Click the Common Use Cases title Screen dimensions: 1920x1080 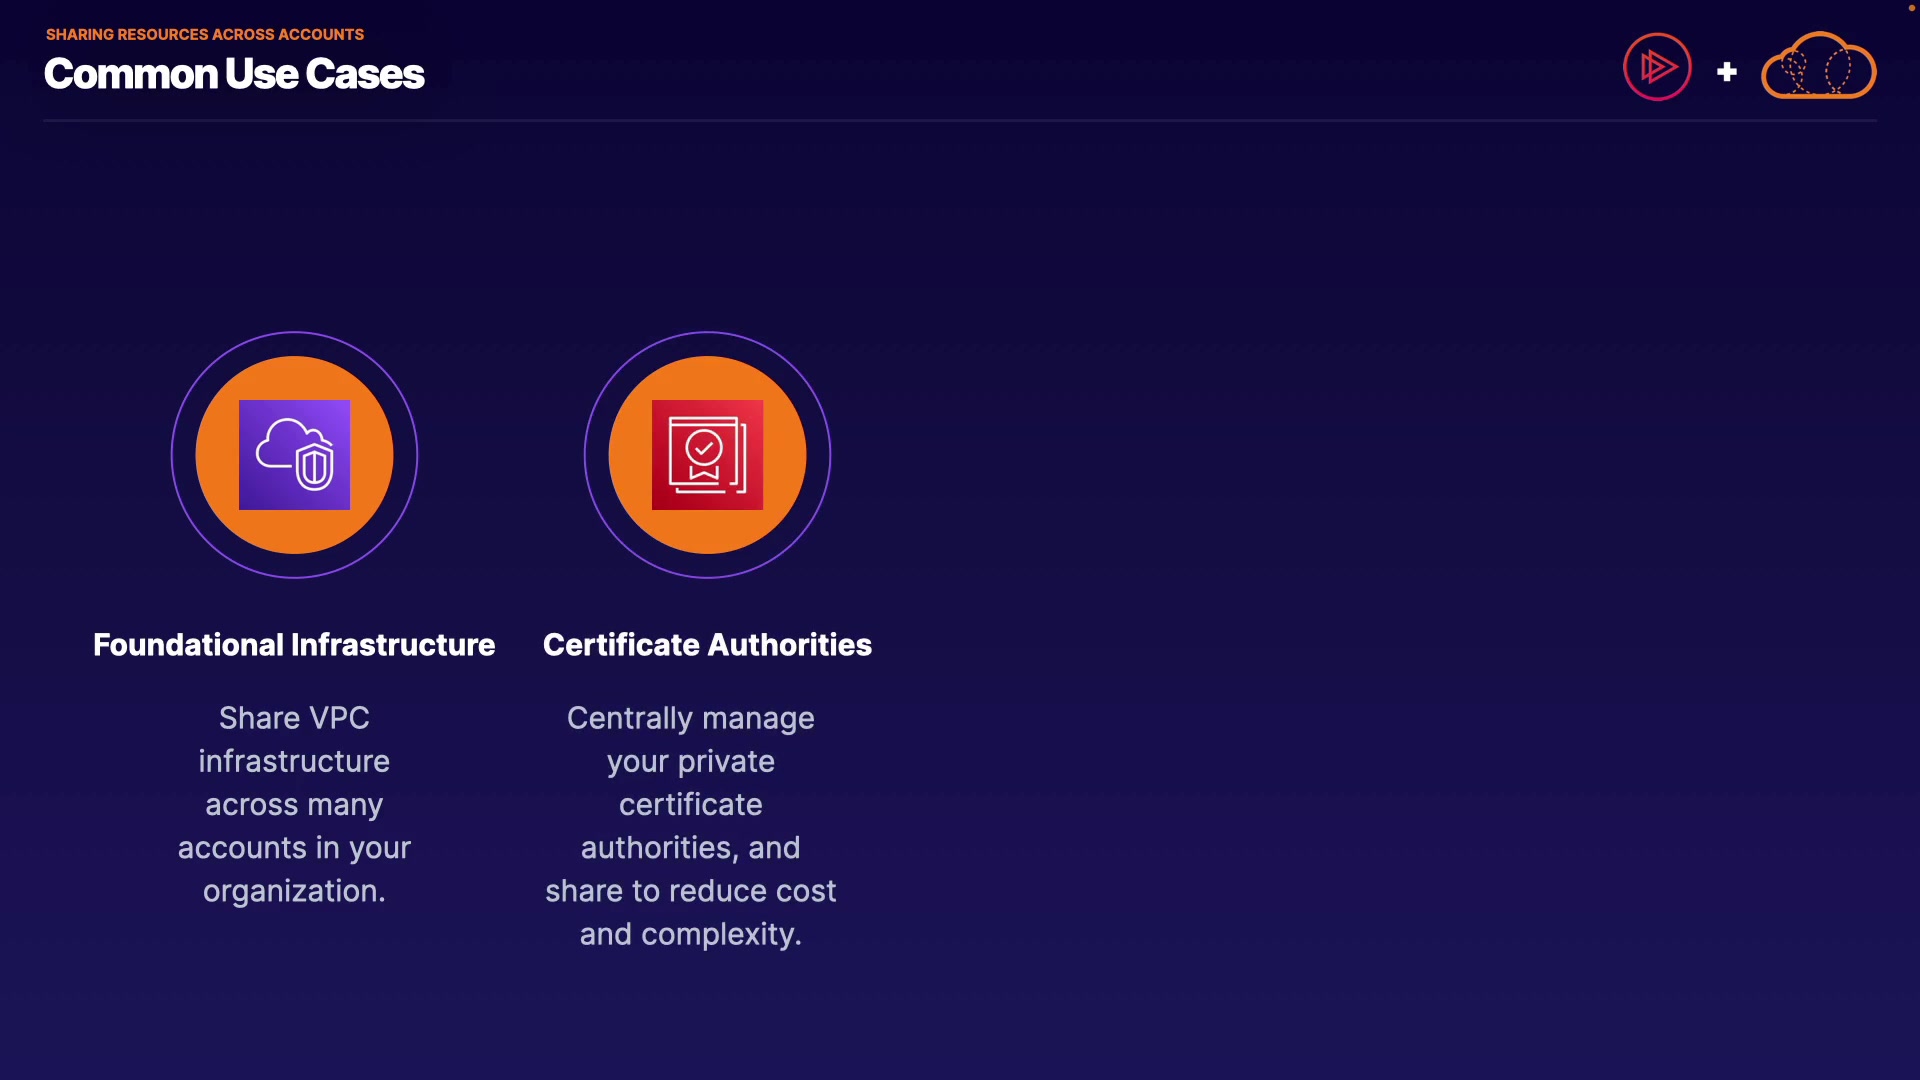click(x=234, y=74)
